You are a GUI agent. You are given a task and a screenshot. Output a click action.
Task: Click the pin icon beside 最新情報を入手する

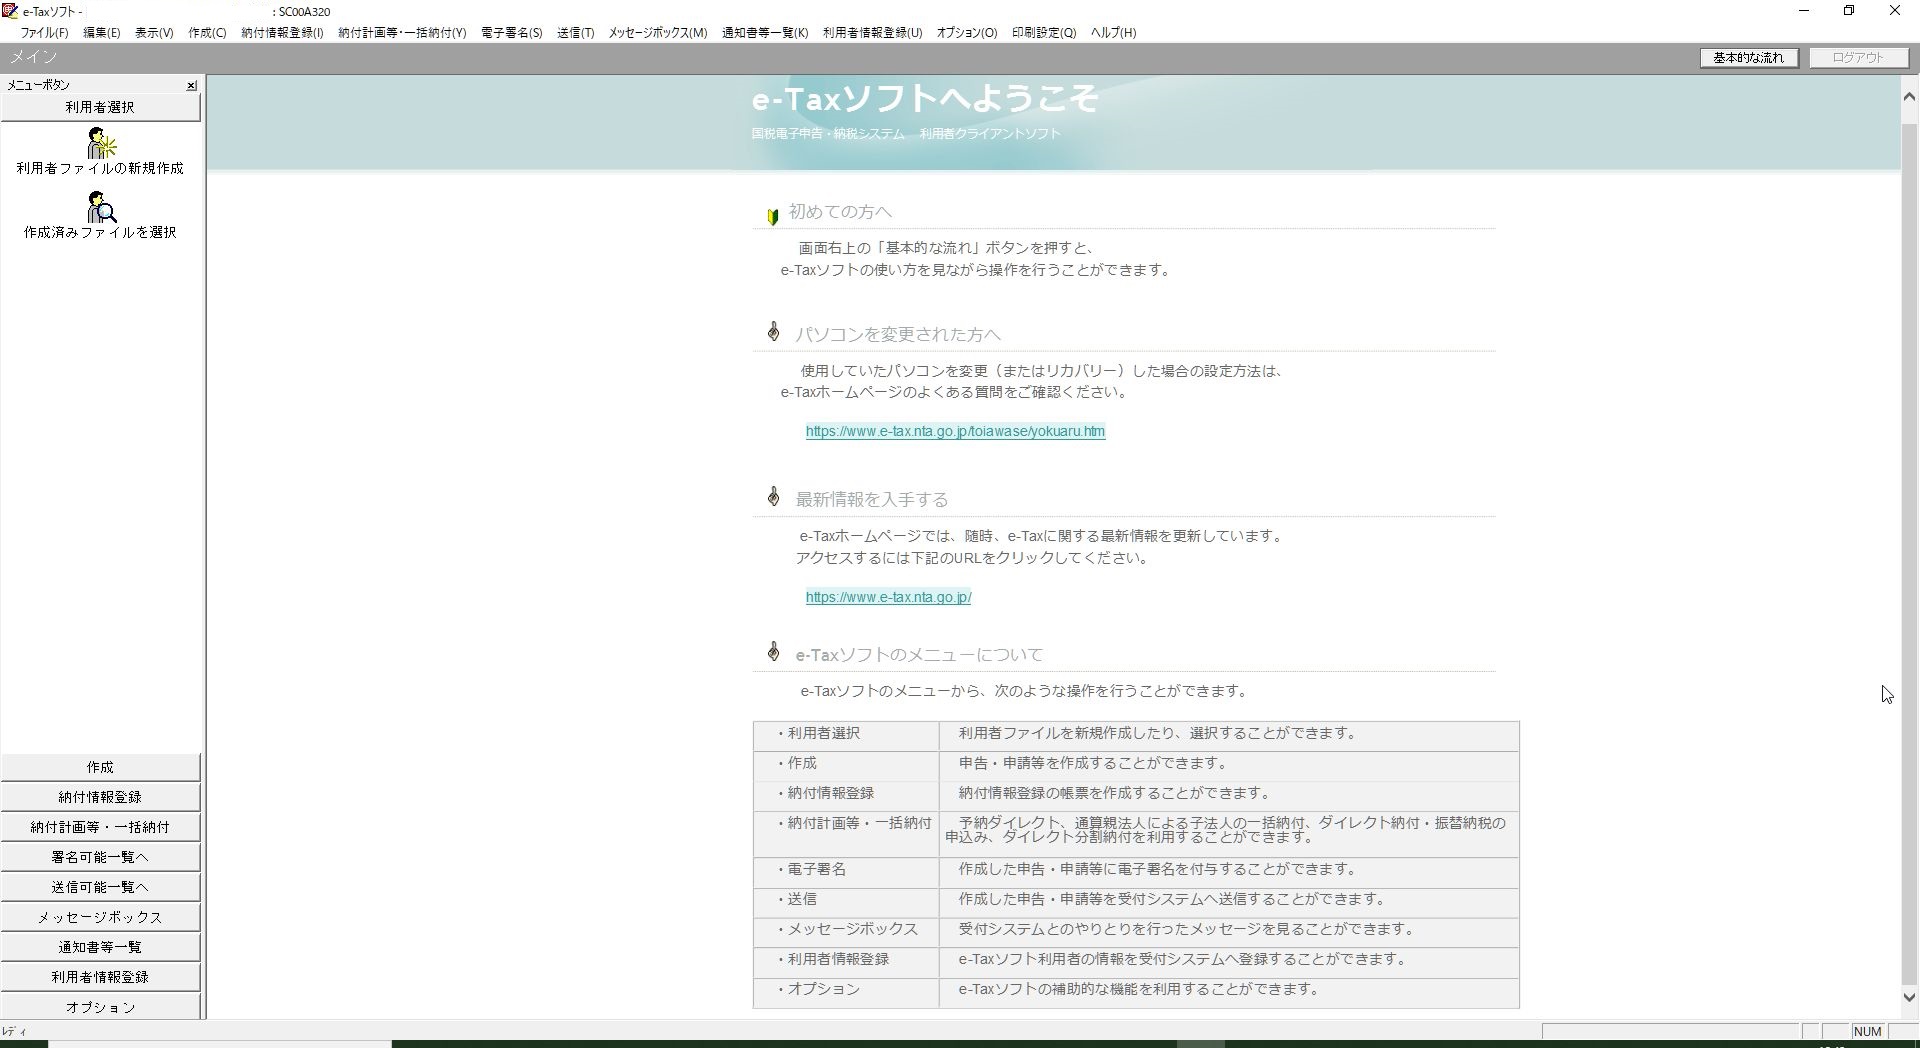pos(773,496)
